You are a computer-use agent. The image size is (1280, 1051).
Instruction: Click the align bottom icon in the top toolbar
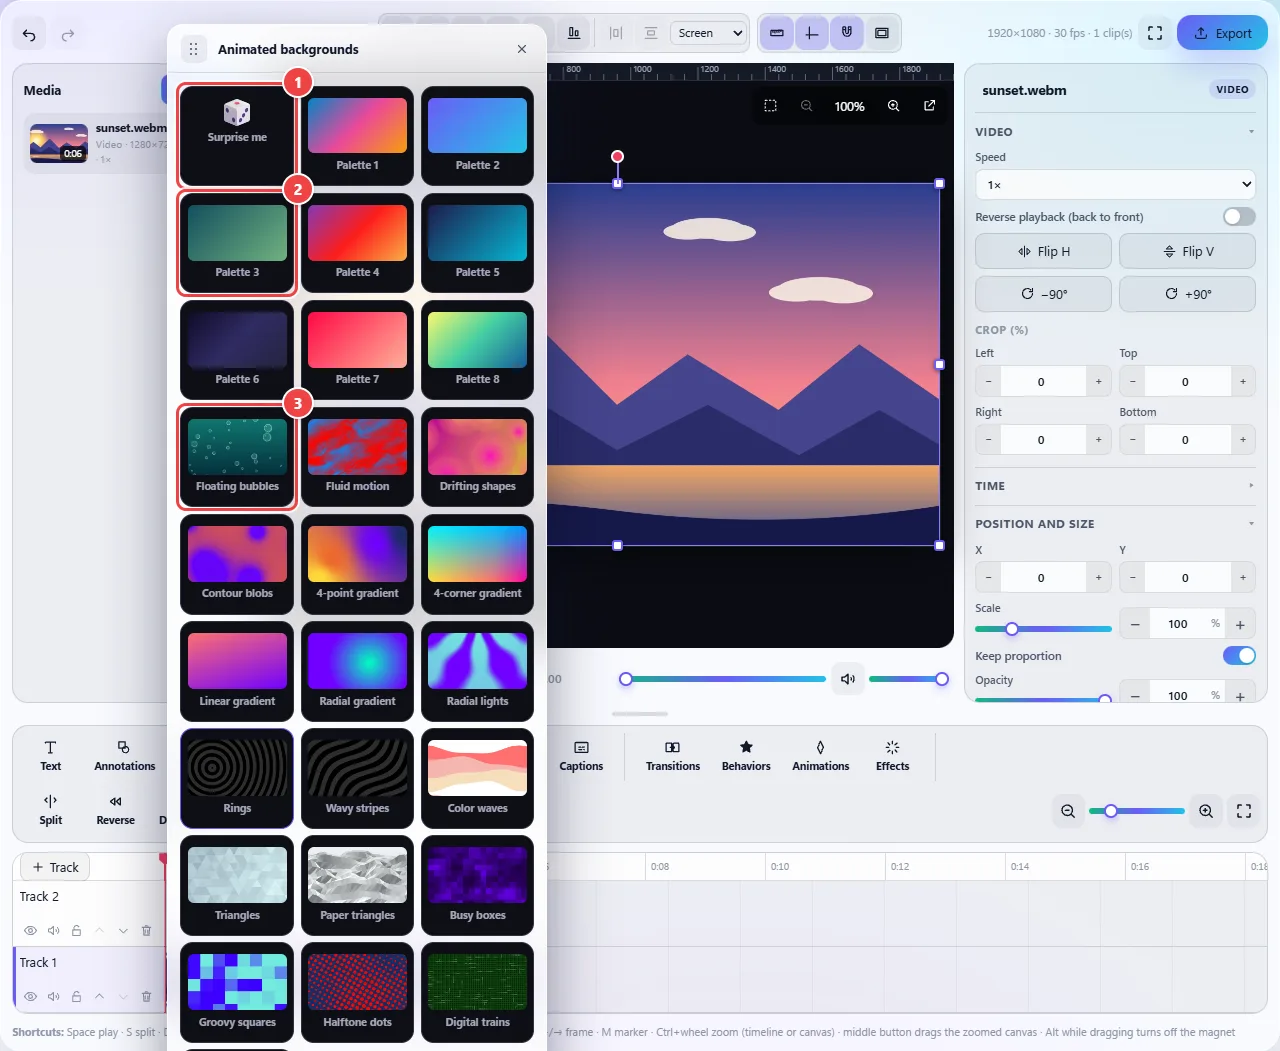574,33
